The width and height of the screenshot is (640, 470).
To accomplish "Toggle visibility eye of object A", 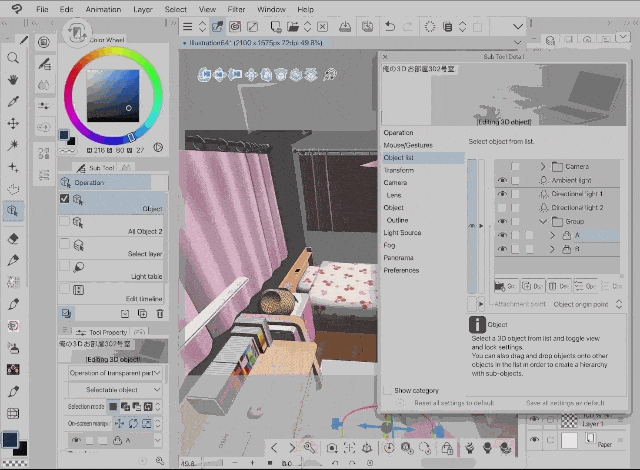I will pos(502,235).
